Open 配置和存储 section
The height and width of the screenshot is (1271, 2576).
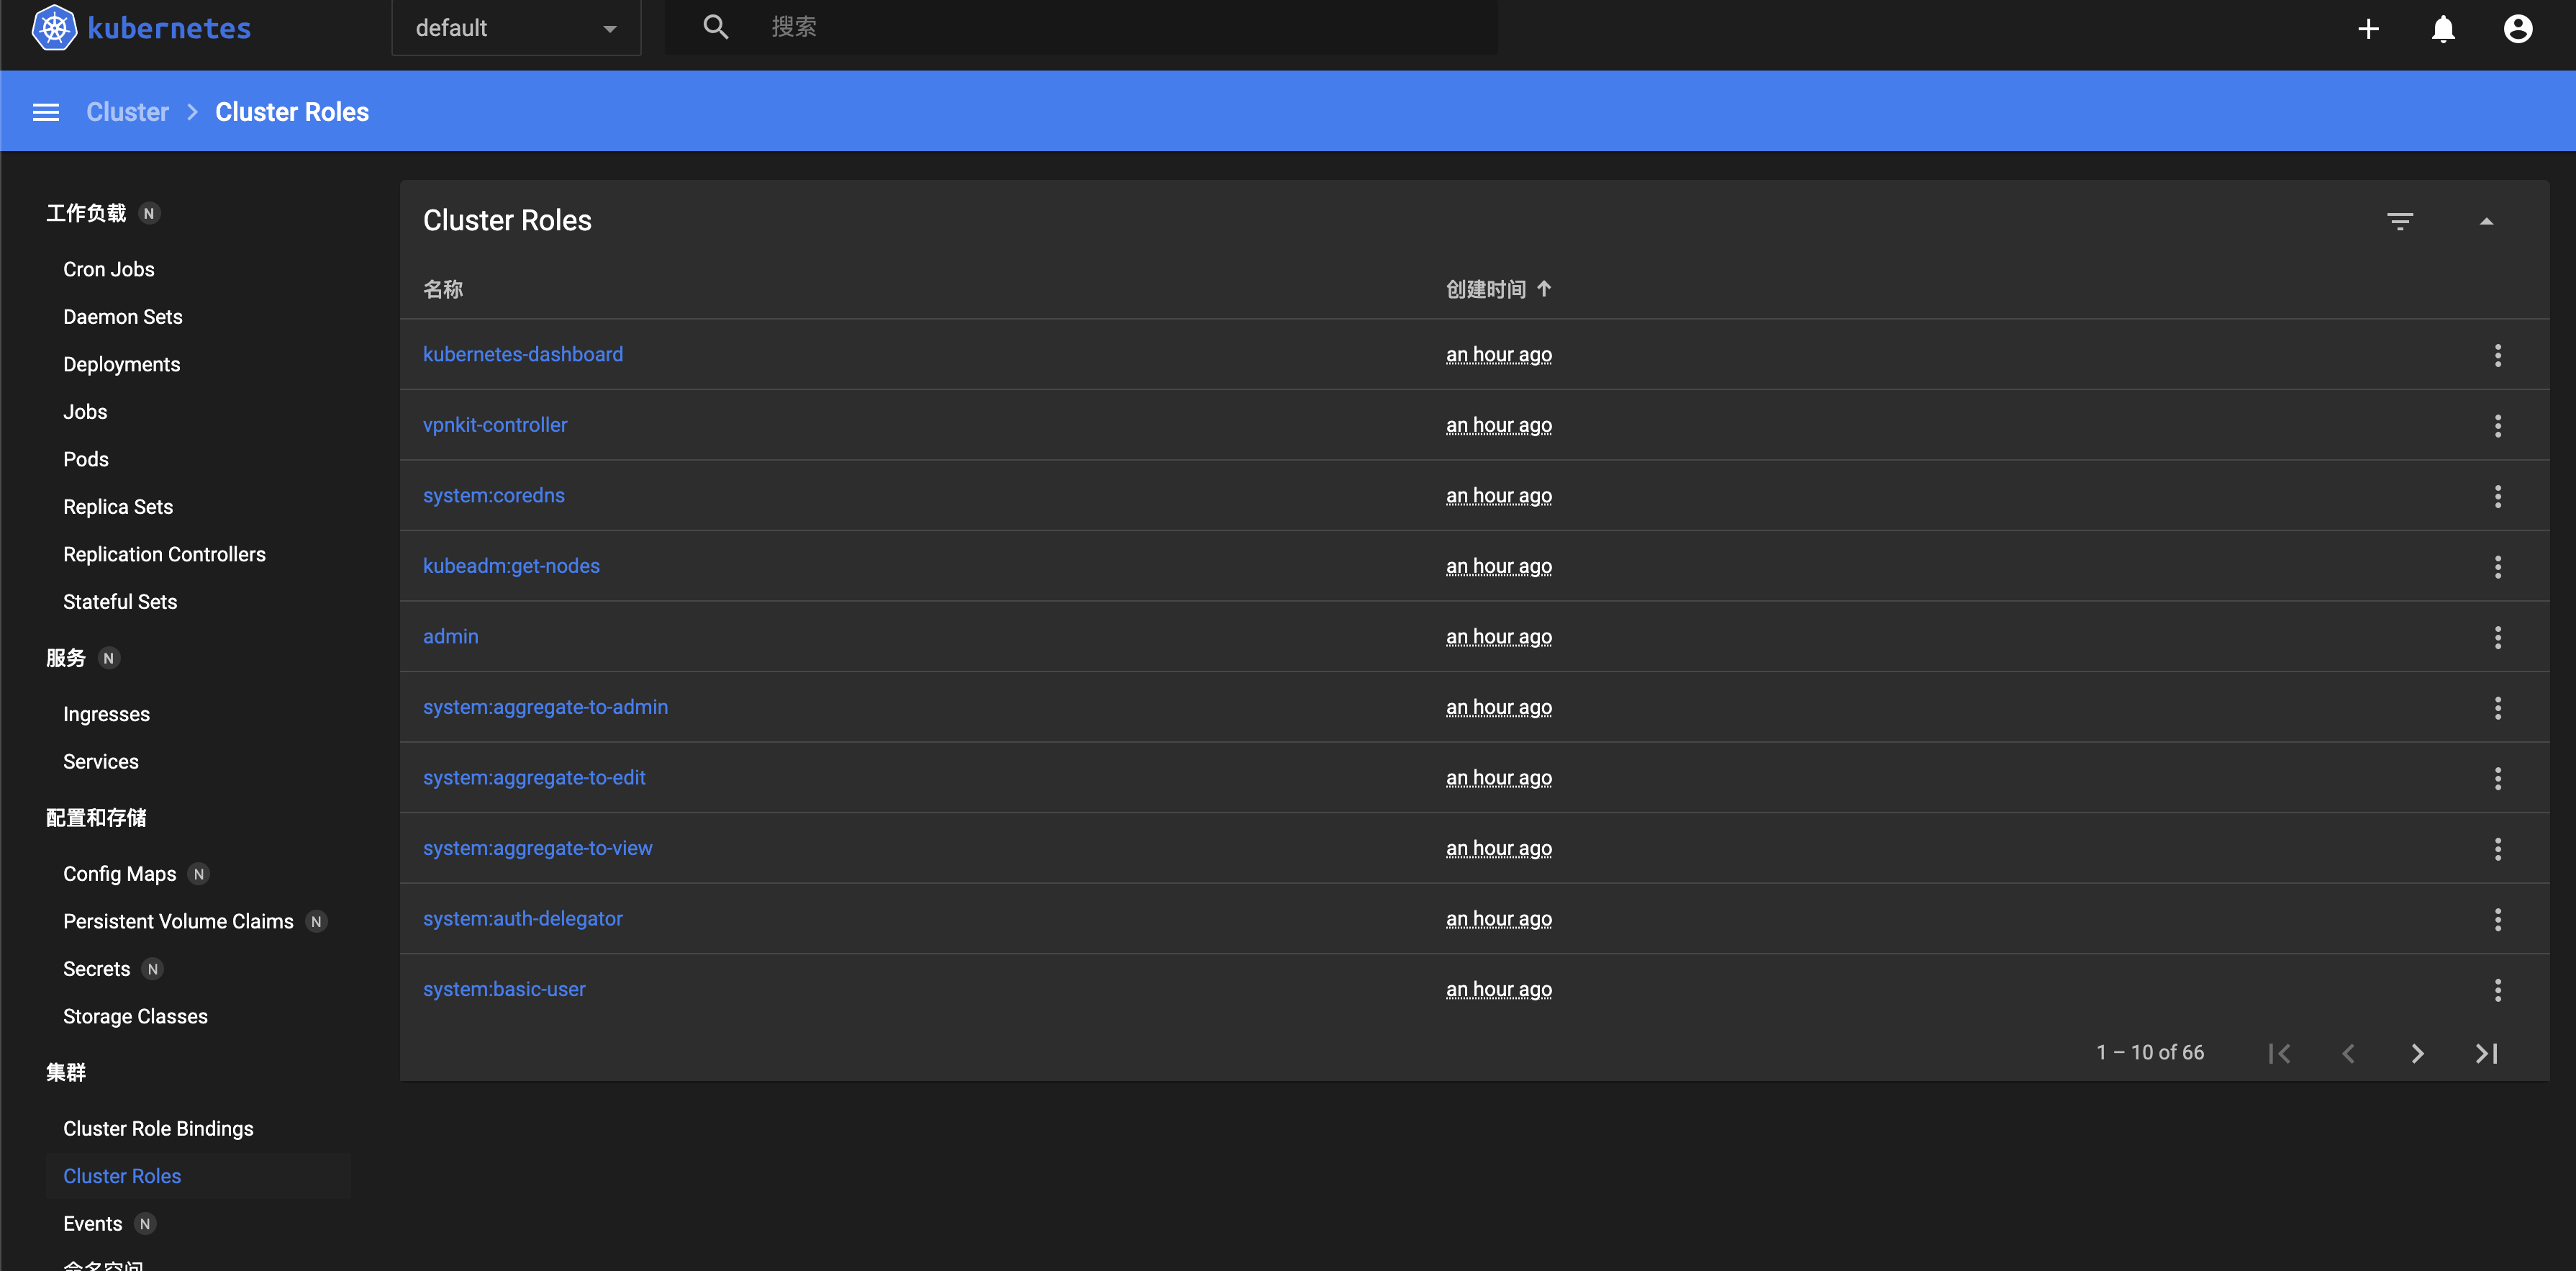click(96, 818)
